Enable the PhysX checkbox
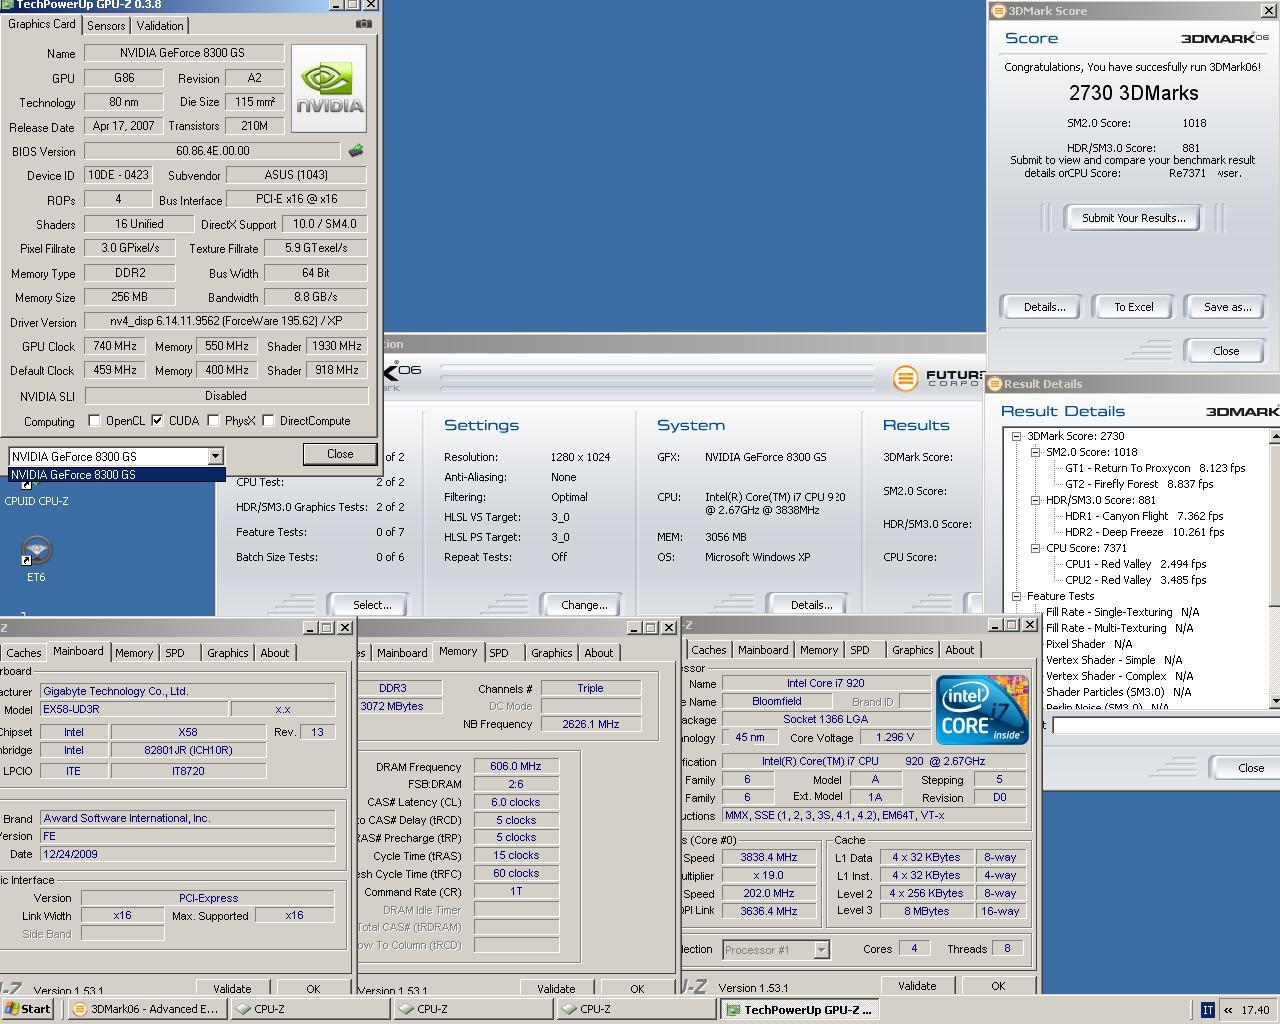The height and width of the screenshot is (1024, 1280). [213, 421]
